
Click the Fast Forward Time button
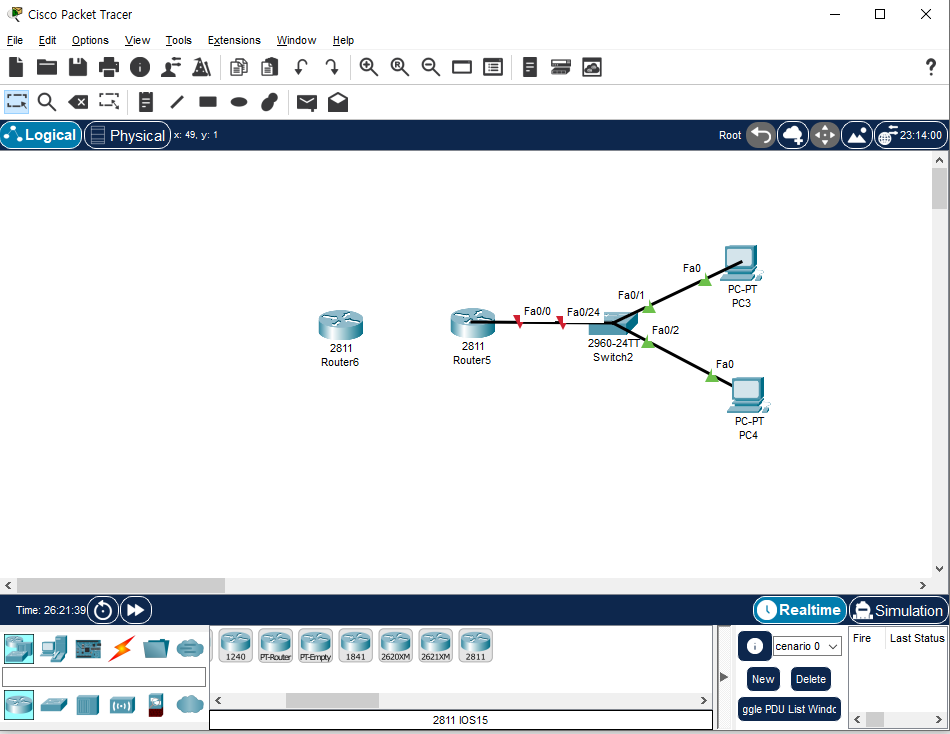pos(136,610)
